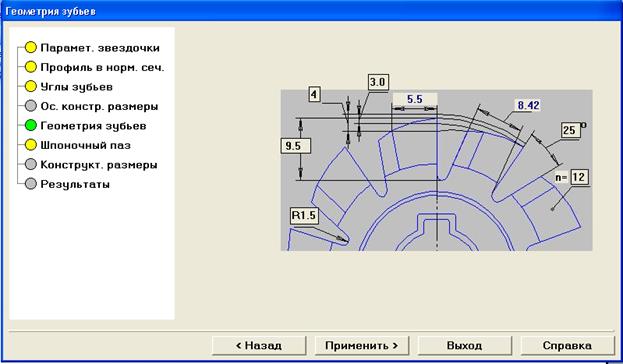The width and height of the screenshot is (623, 364).
Task: Click the computed value 8.42
Action: point(528,105)
